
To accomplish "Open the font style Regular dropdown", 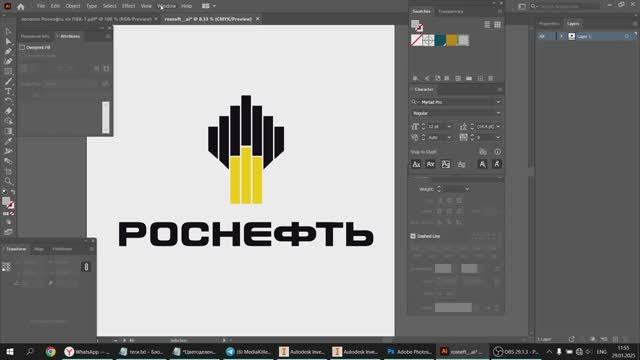I will [498, 113].
